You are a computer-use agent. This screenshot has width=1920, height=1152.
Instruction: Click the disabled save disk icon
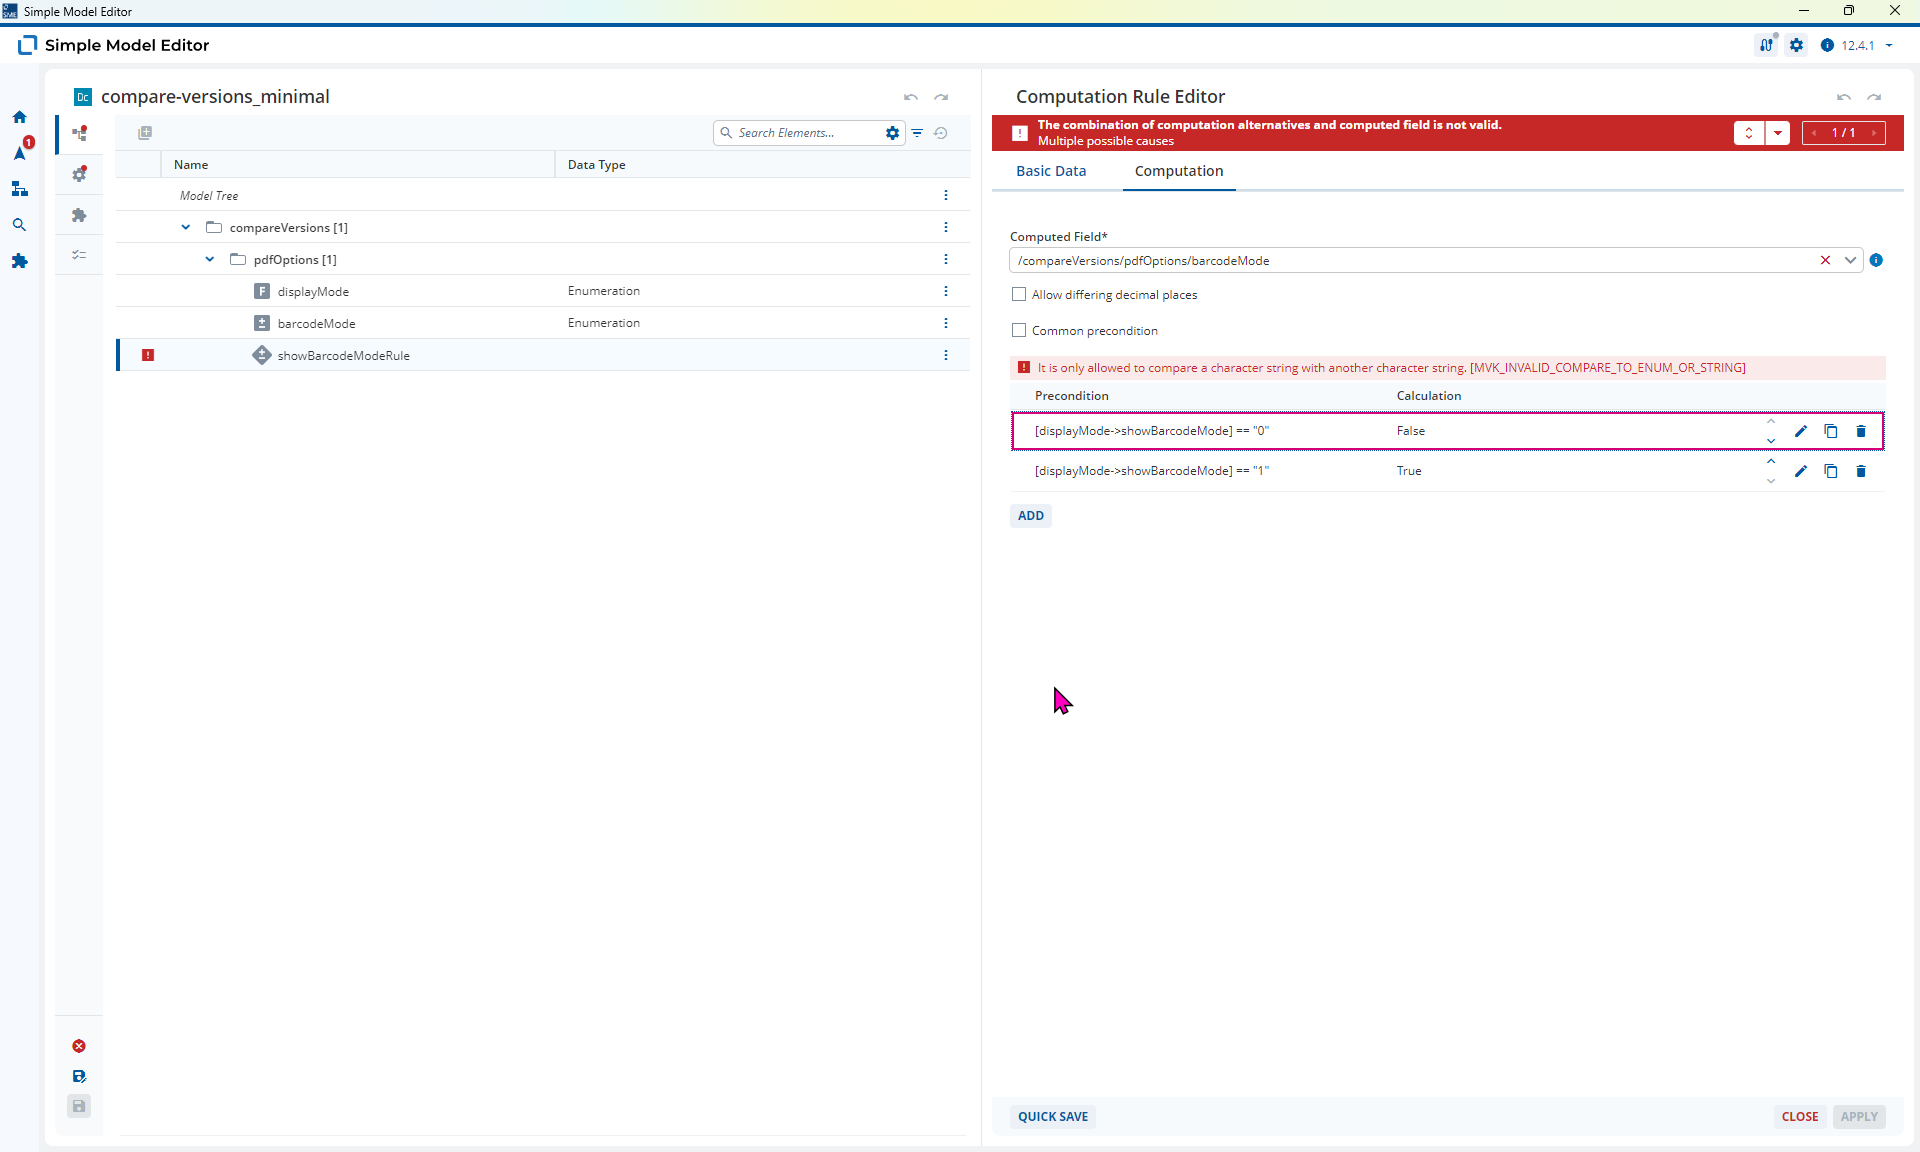coord(79,1106)
